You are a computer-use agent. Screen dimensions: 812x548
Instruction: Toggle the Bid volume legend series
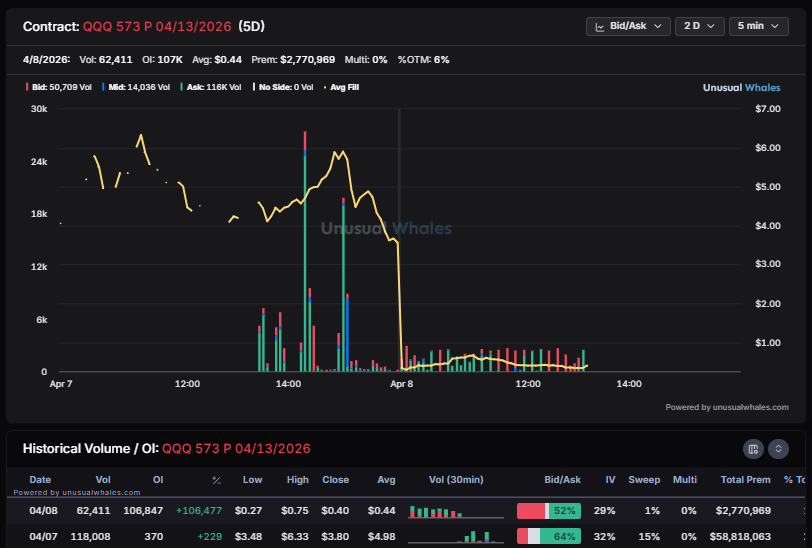(59, 87)
